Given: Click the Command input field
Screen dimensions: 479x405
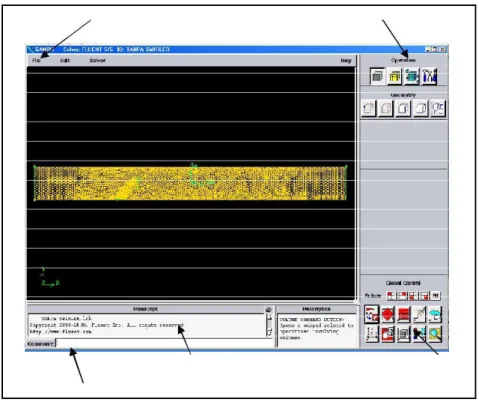Looking at the screenshot, I should coord(165,343).
